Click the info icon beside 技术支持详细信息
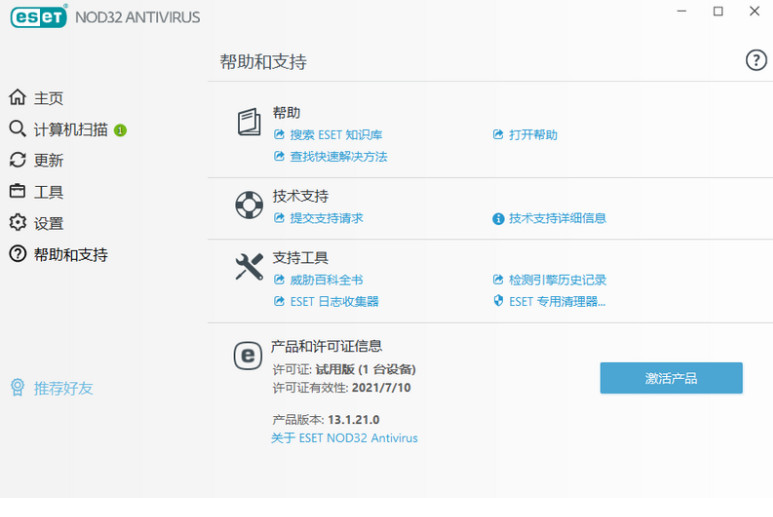 pyautogui.click(x=498, y=218)
